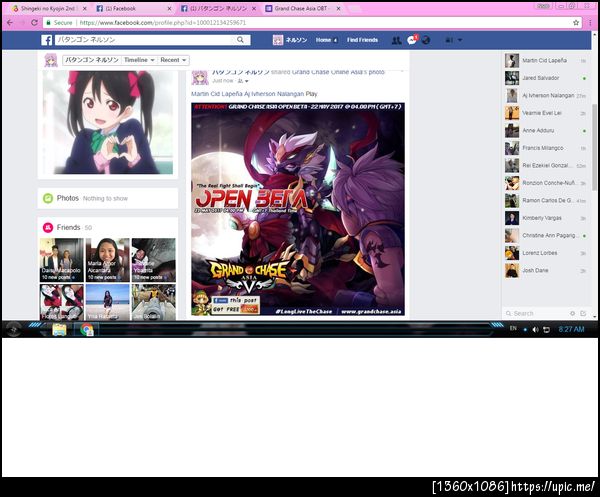The height and width of the screenshot is (497, 600).
Task: Open chat with Martin Cid Lapeña in sidebar
Action: tap(546, 60)
